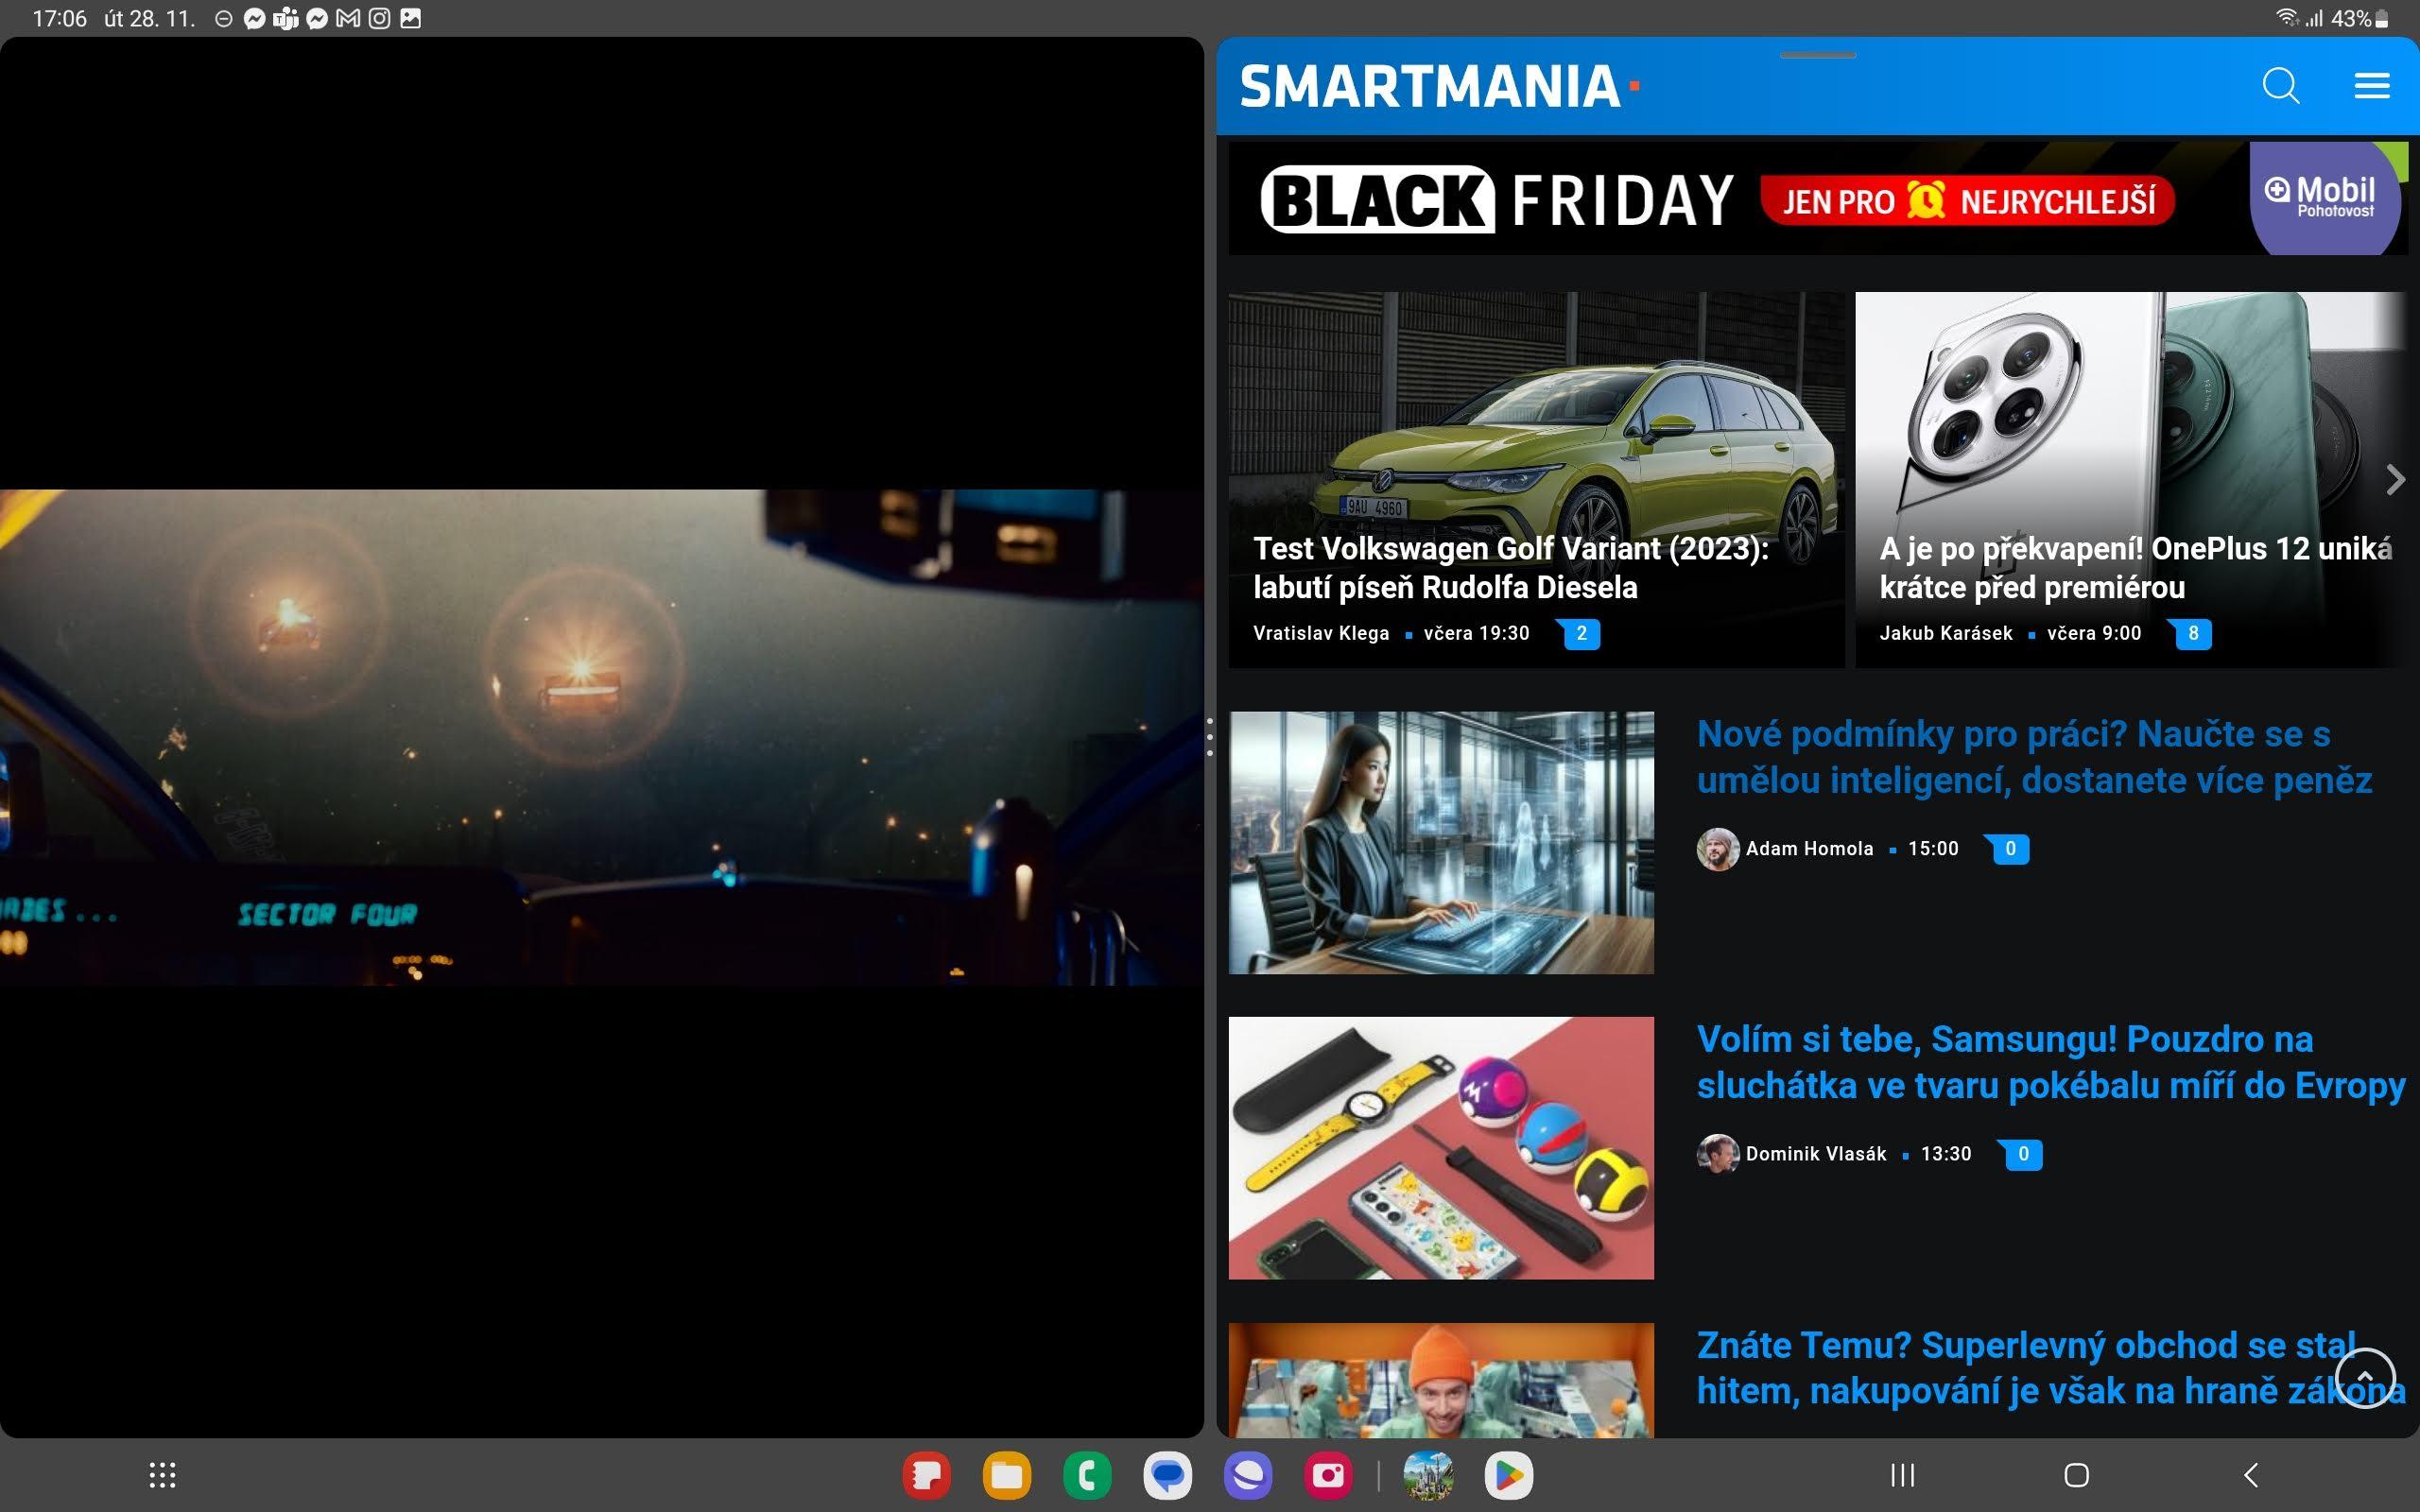Open thumbnail of woman at holographic desk
Screen dimensions: 2420x1512
coord(1441,843)
